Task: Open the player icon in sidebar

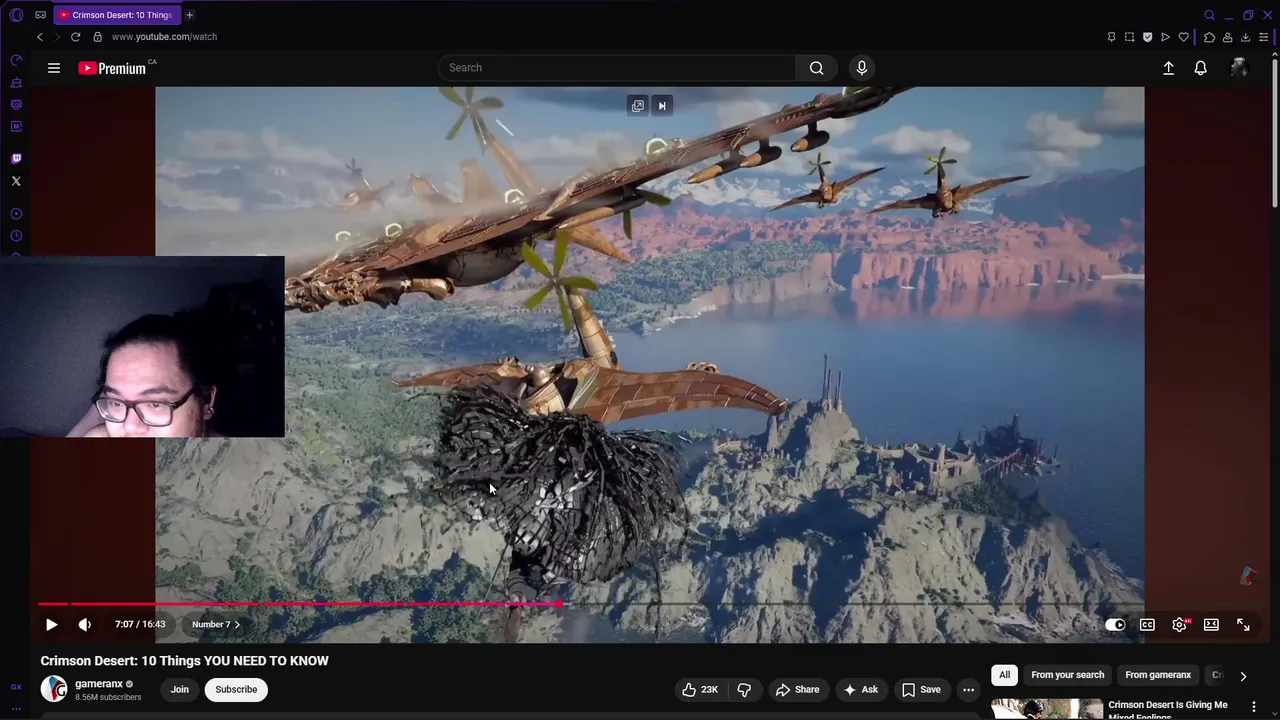Action: tap(16, 214)
